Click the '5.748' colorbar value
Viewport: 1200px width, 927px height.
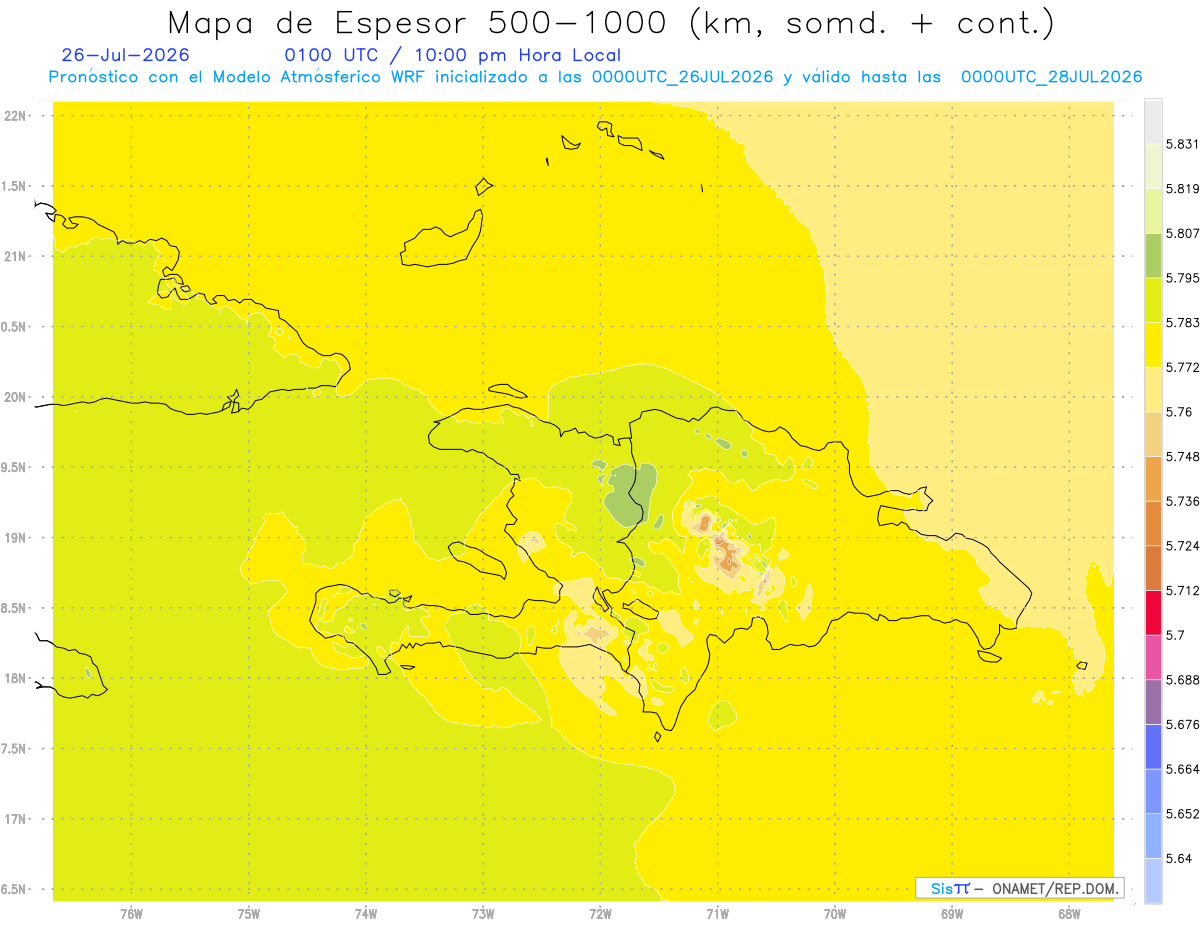coord(1182,456)
